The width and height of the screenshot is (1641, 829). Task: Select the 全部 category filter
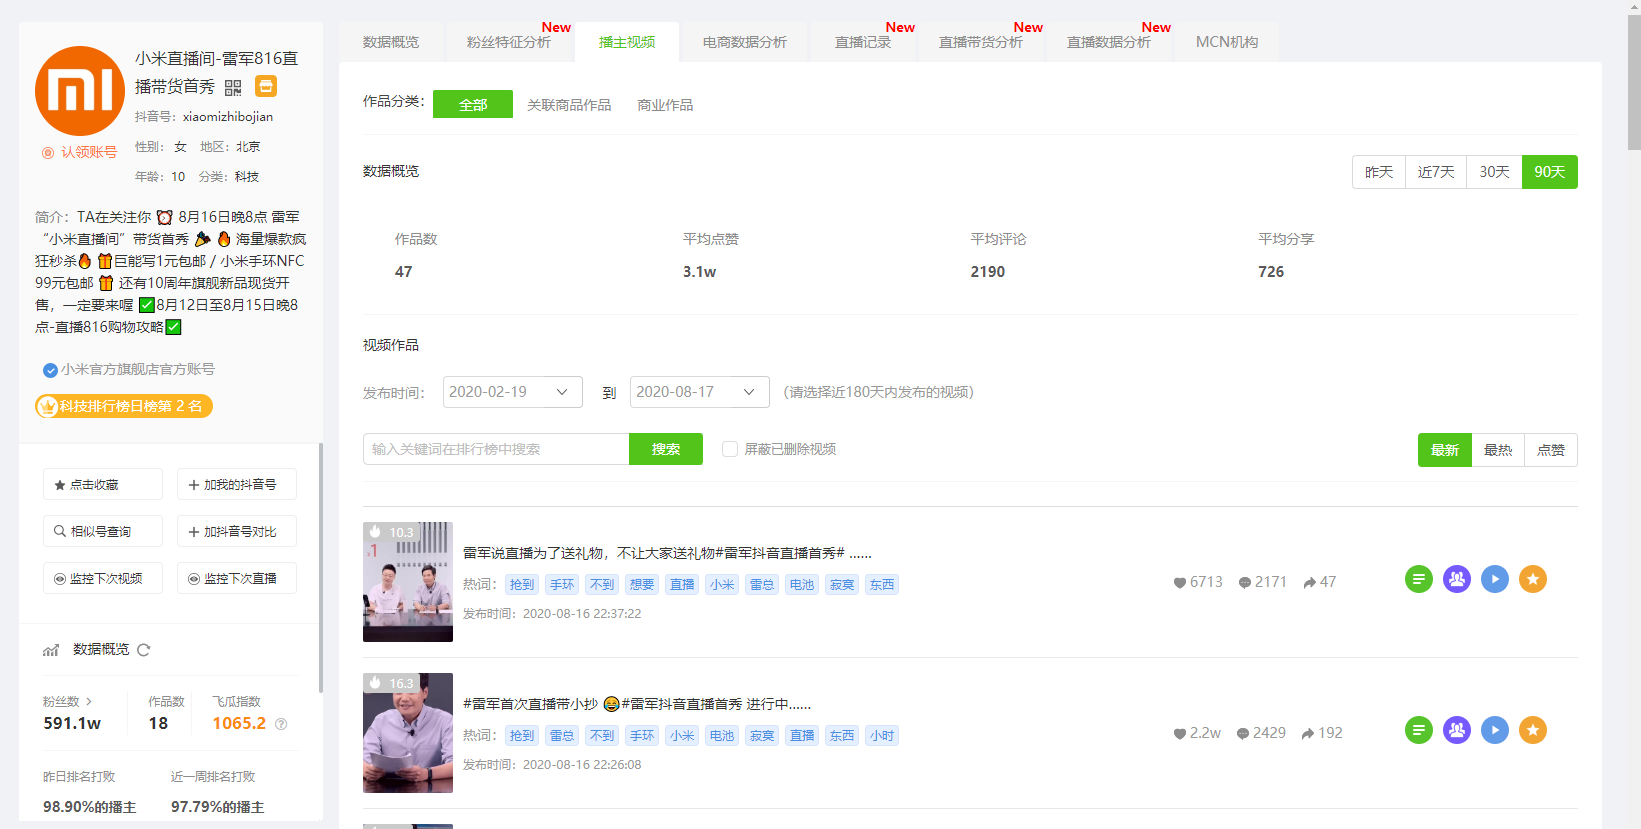(x=473, y=104)
